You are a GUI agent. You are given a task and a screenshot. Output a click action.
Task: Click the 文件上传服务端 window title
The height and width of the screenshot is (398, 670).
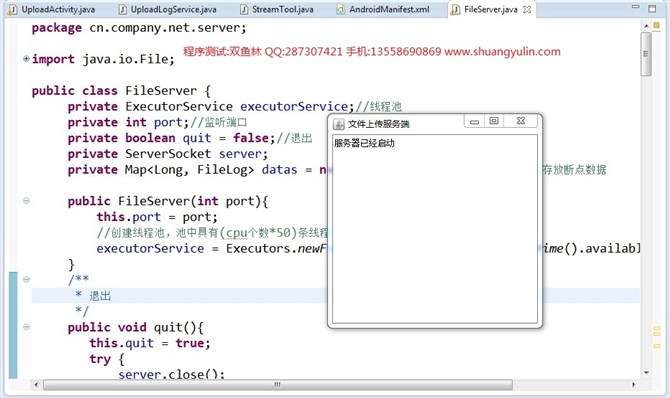[379, 124]
